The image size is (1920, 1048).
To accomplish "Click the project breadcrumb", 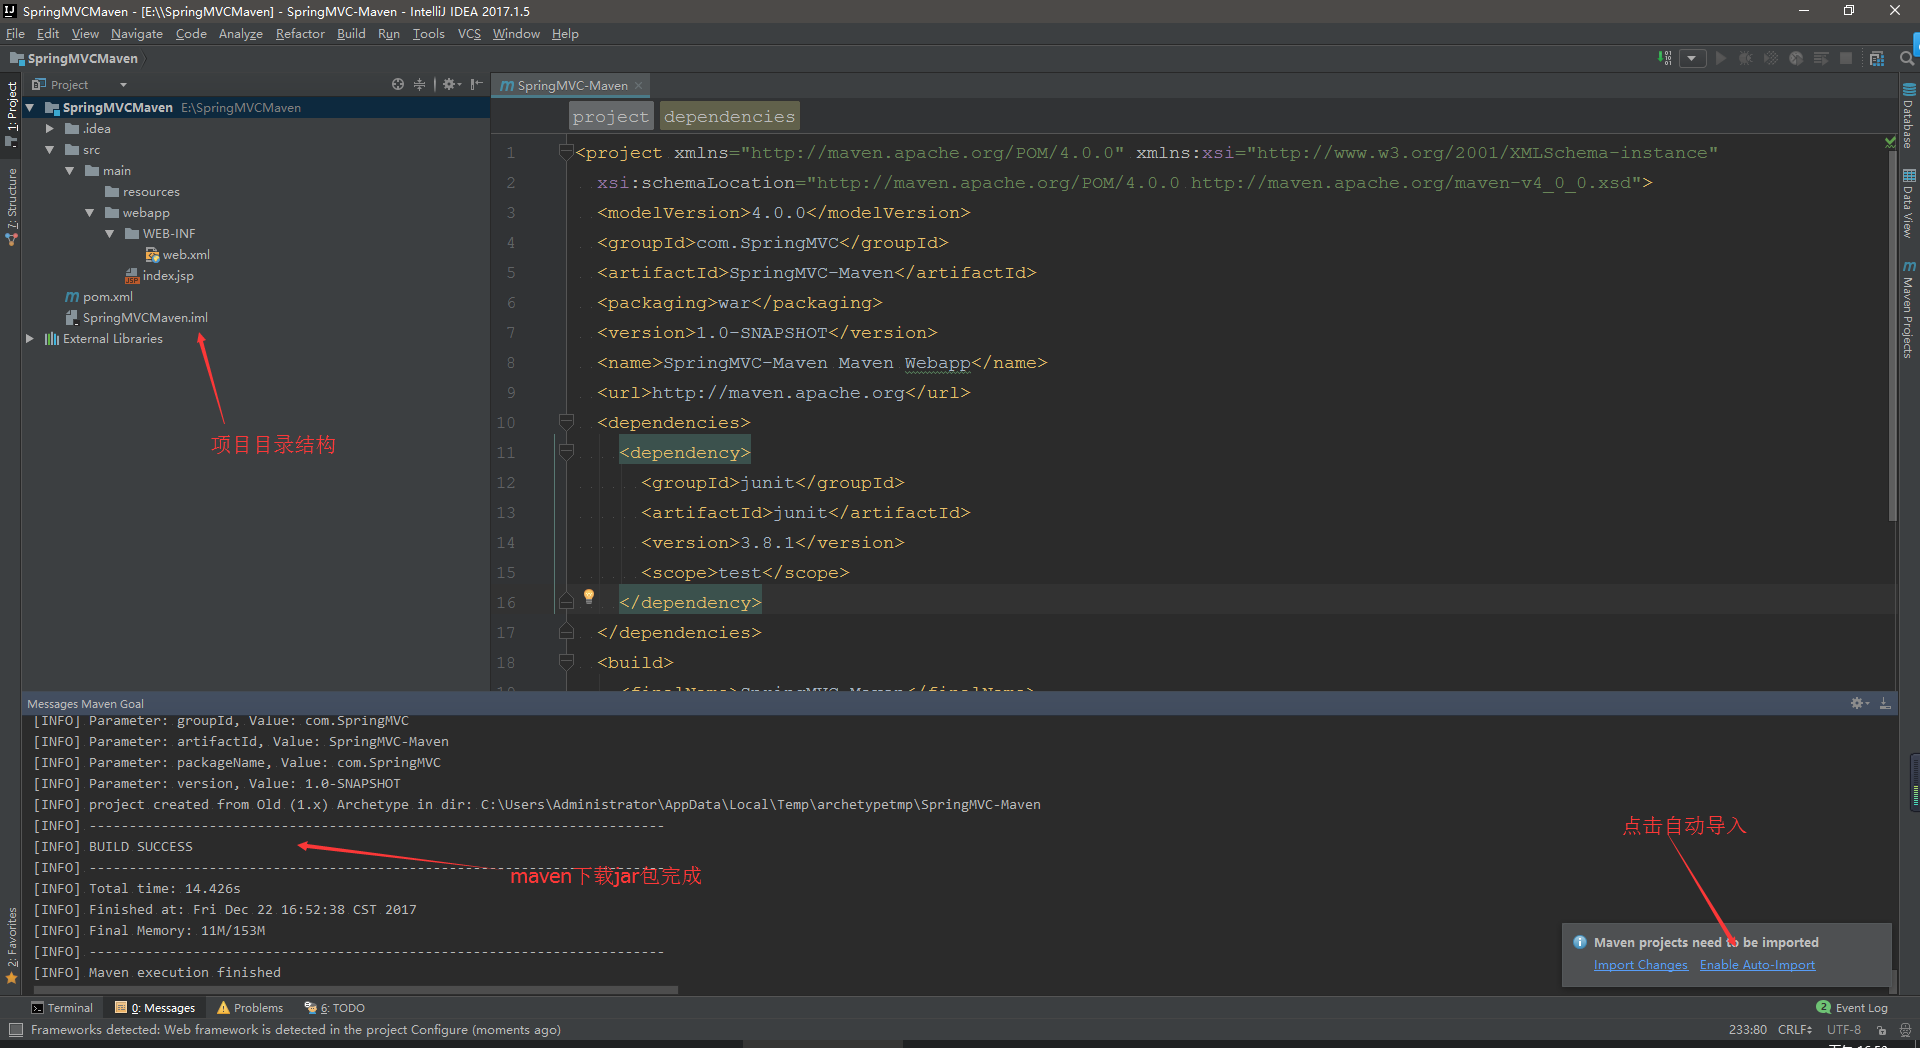I will pos(611,117).
